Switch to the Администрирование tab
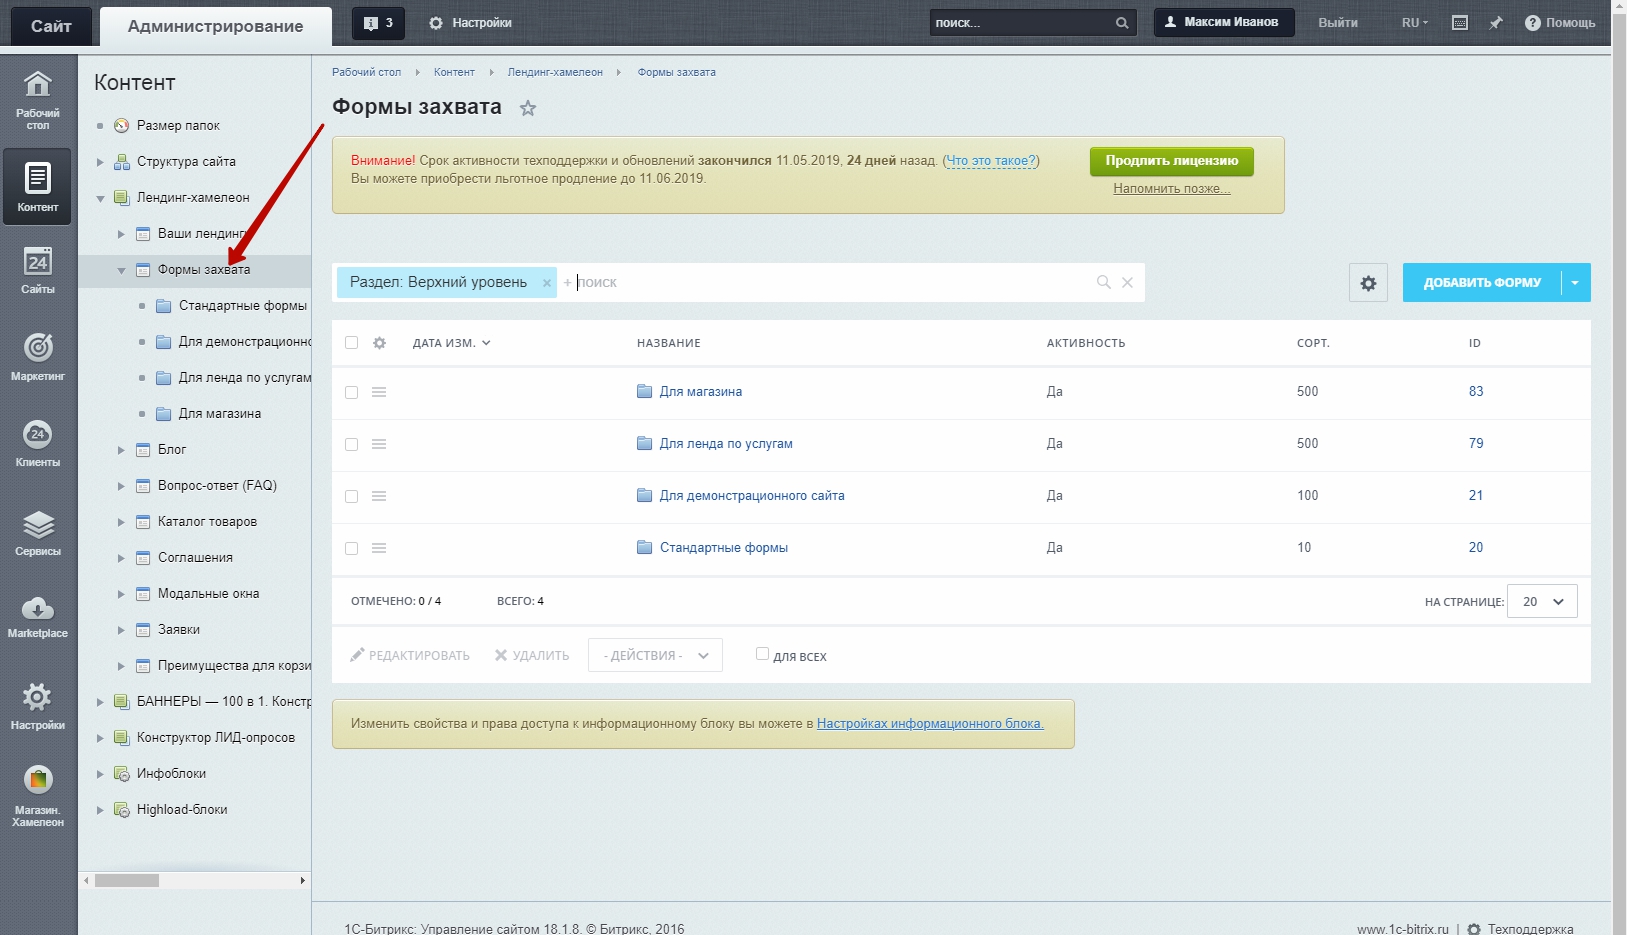1627x935 pixels. [215, 26]
